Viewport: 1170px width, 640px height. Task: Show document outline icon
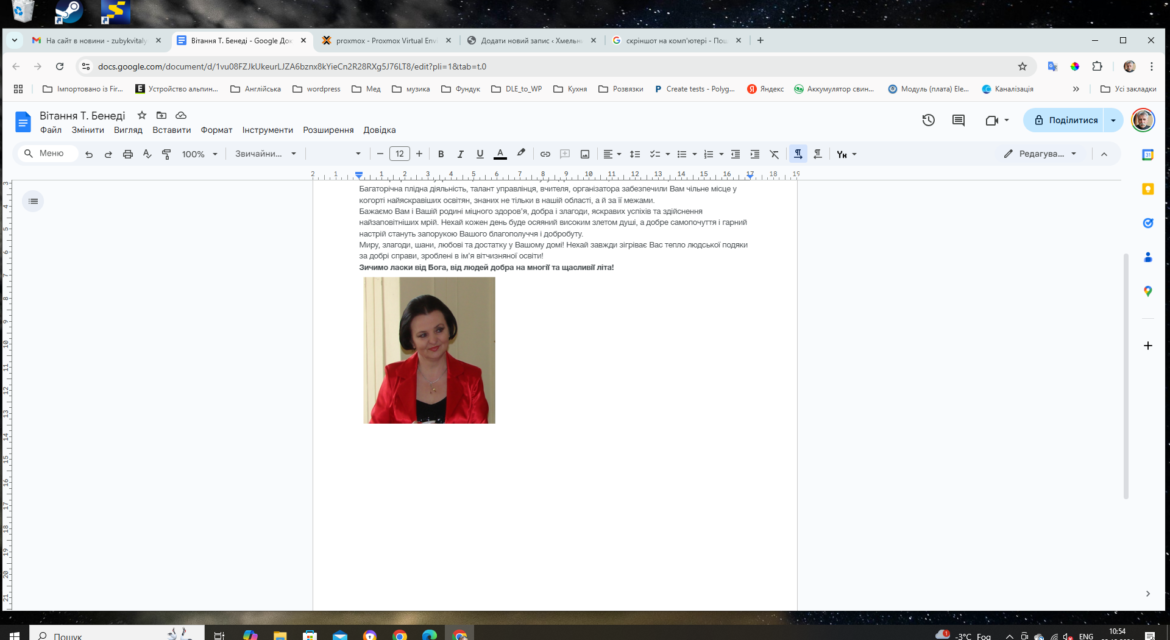(33, 201)
